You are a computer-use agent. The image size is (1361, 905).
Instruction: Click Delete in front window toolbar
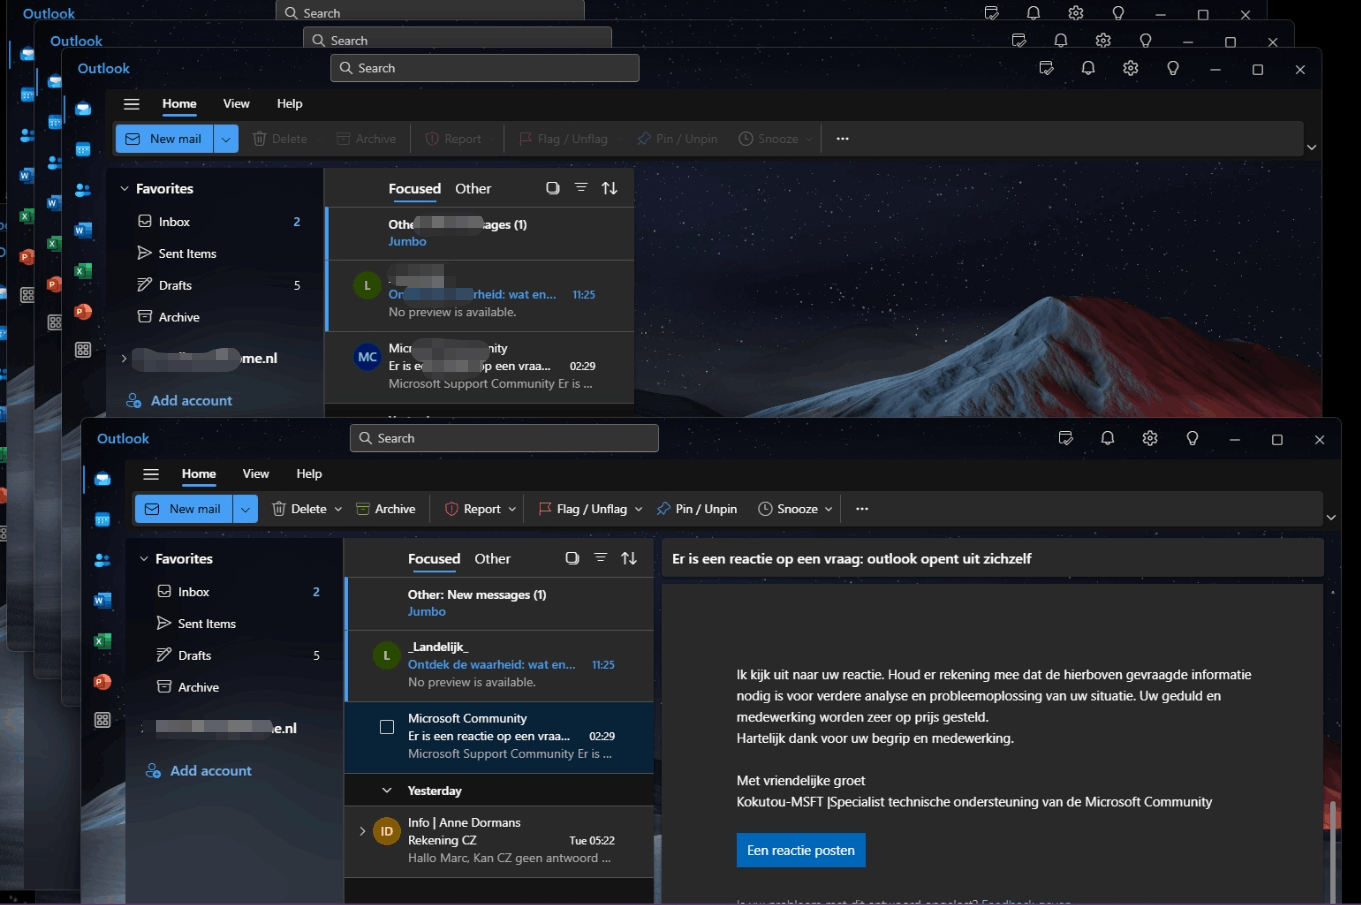[300, 509]
